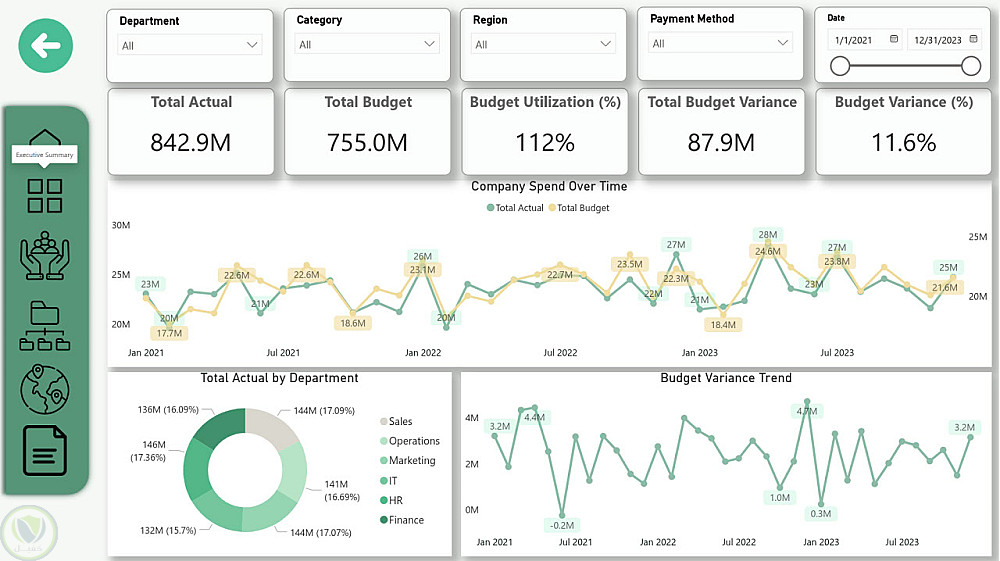Click the end date calendar icon

click(972, 40)
